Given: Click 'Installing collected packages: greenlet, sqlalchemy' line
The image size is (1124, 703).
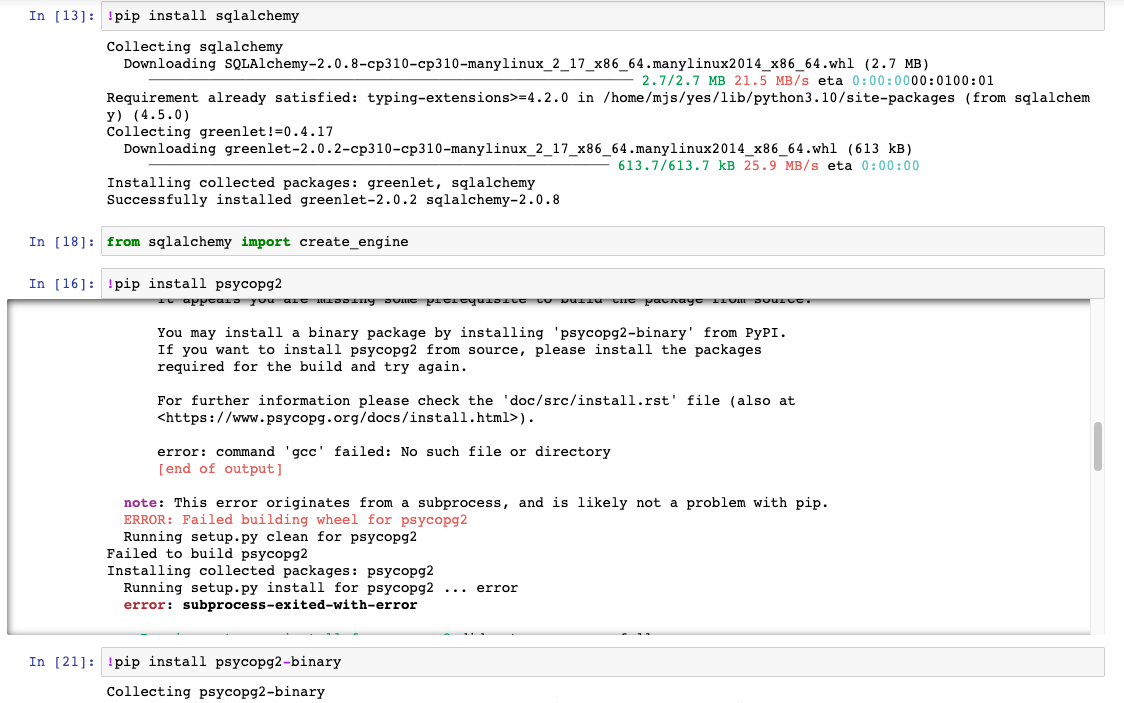Looking at the screenshot, I should click(x=321, y=183).
